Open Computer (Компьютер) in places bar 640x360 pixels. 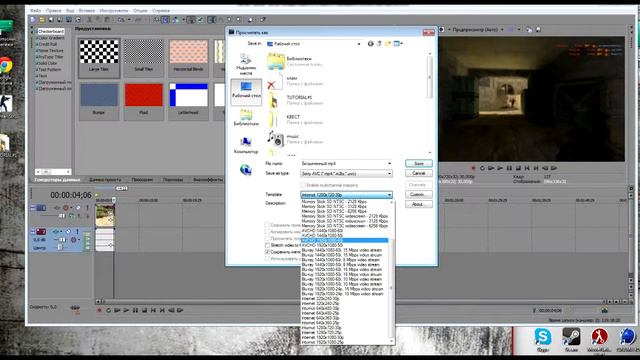click(x=246, y=145)
